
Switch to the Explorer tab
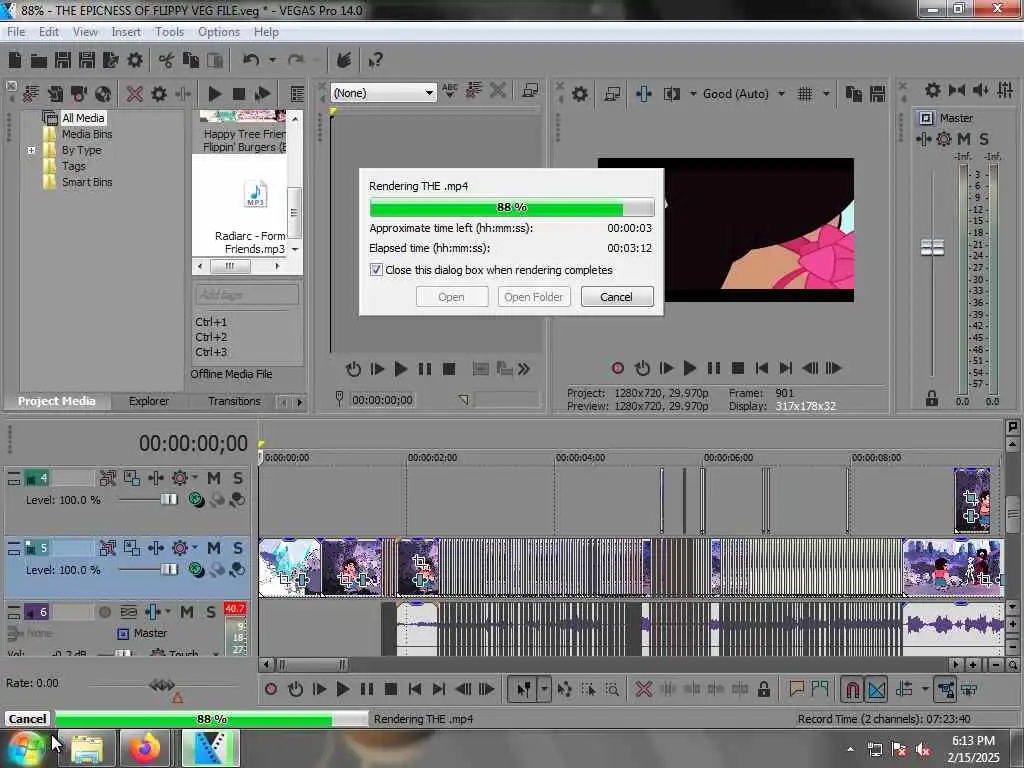(x=149, y=401)
